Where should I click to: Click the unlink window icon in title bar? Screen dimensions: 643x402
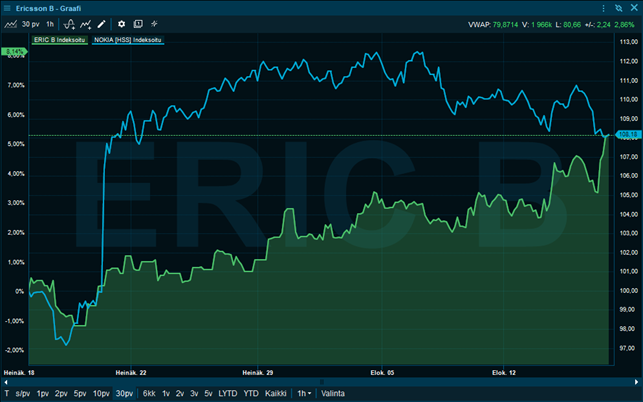[619, 8]
